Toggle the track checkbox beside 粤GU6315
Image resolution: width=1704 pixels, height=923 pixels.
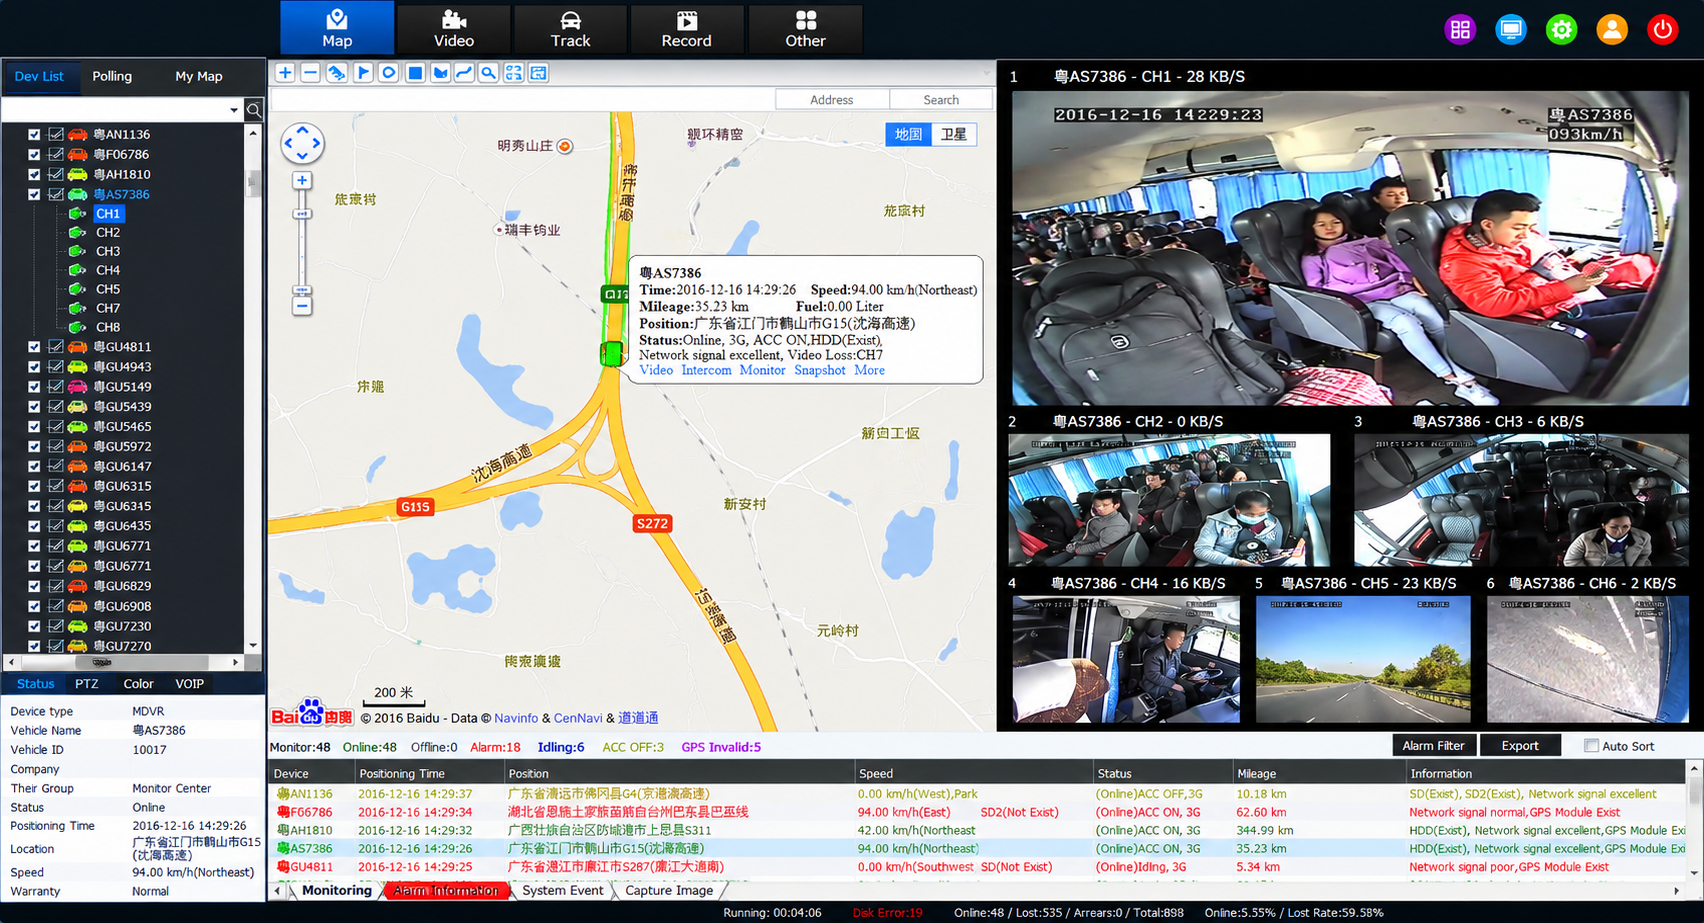click(56, 486)
